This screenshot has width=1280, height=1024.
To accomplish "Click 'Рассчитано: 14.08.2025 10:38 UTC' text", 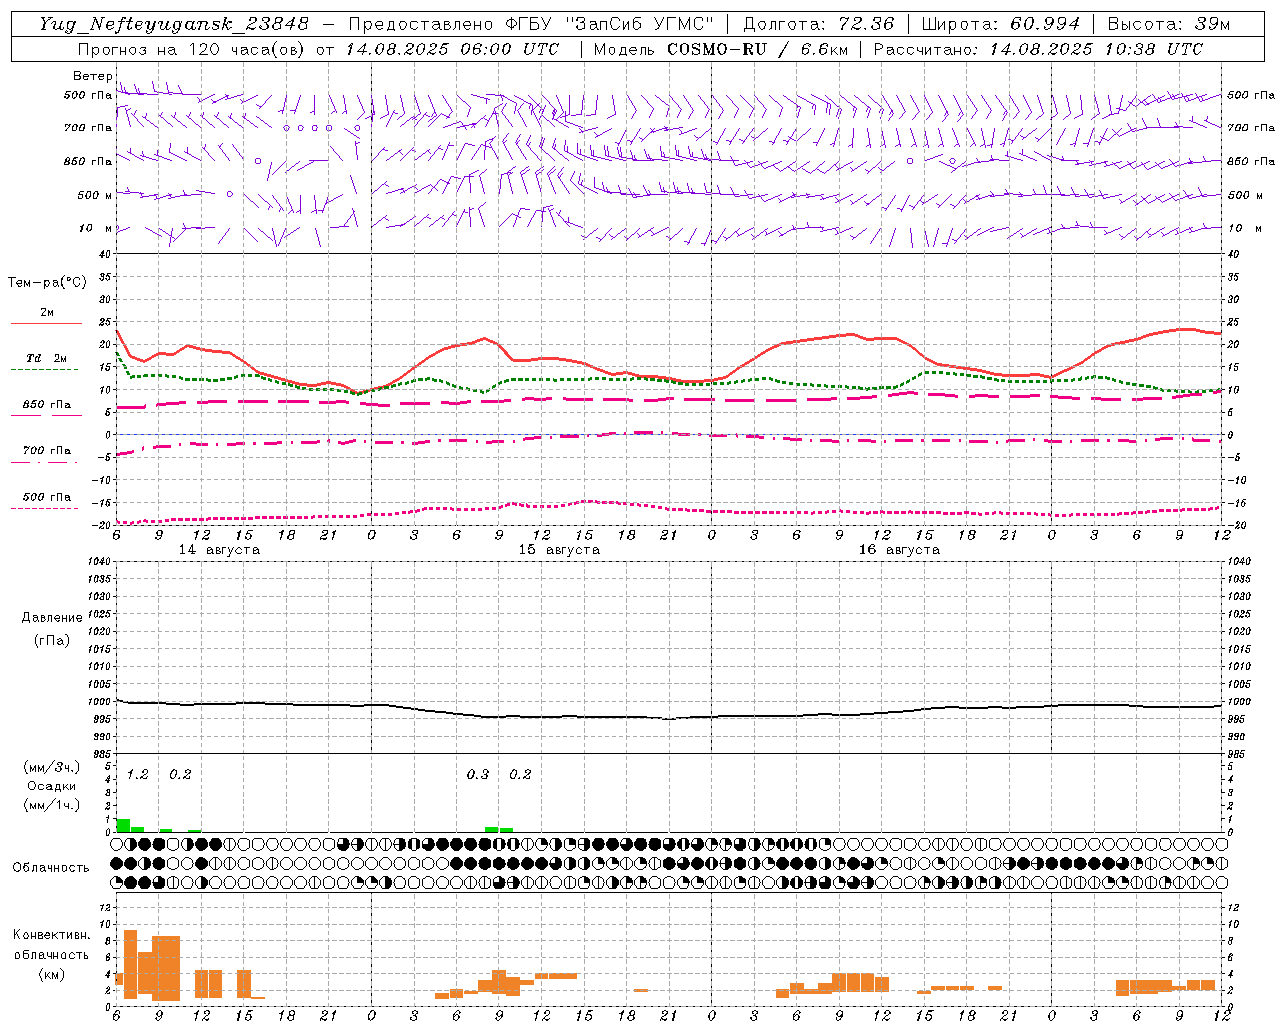I will click(x=1038, y=49).
